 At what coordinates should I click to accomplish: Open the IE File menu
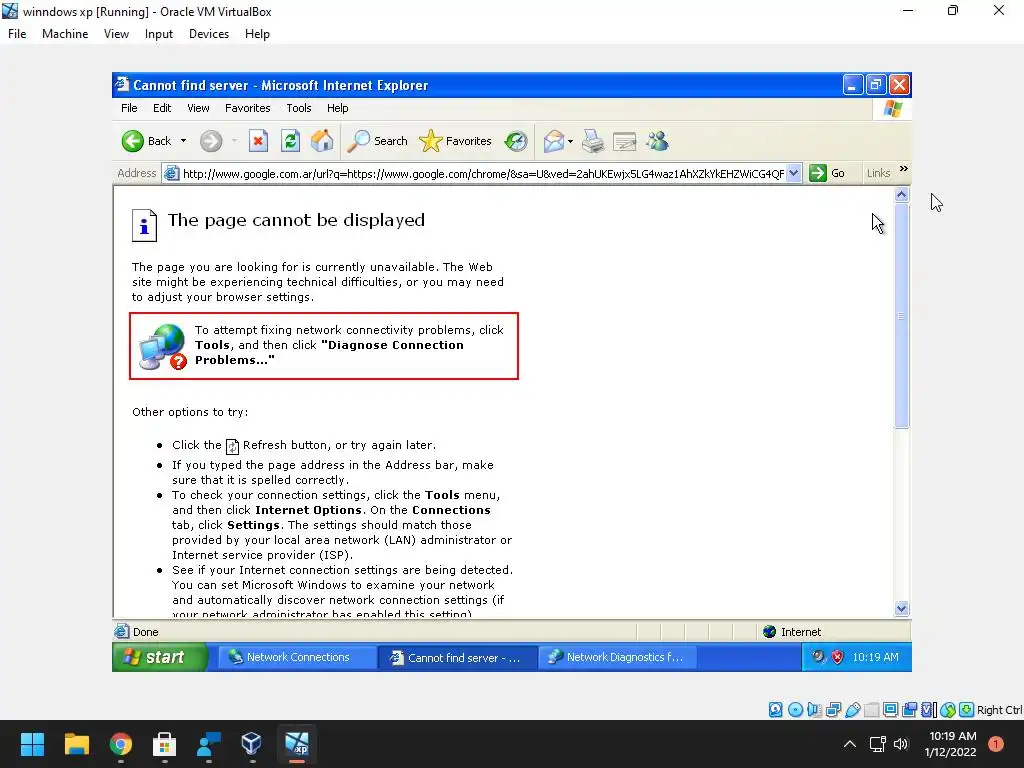point(129,108)
